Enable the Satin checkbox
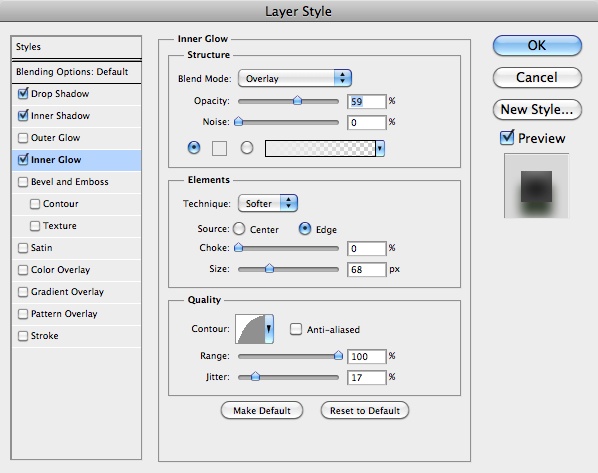 [23, 248]
